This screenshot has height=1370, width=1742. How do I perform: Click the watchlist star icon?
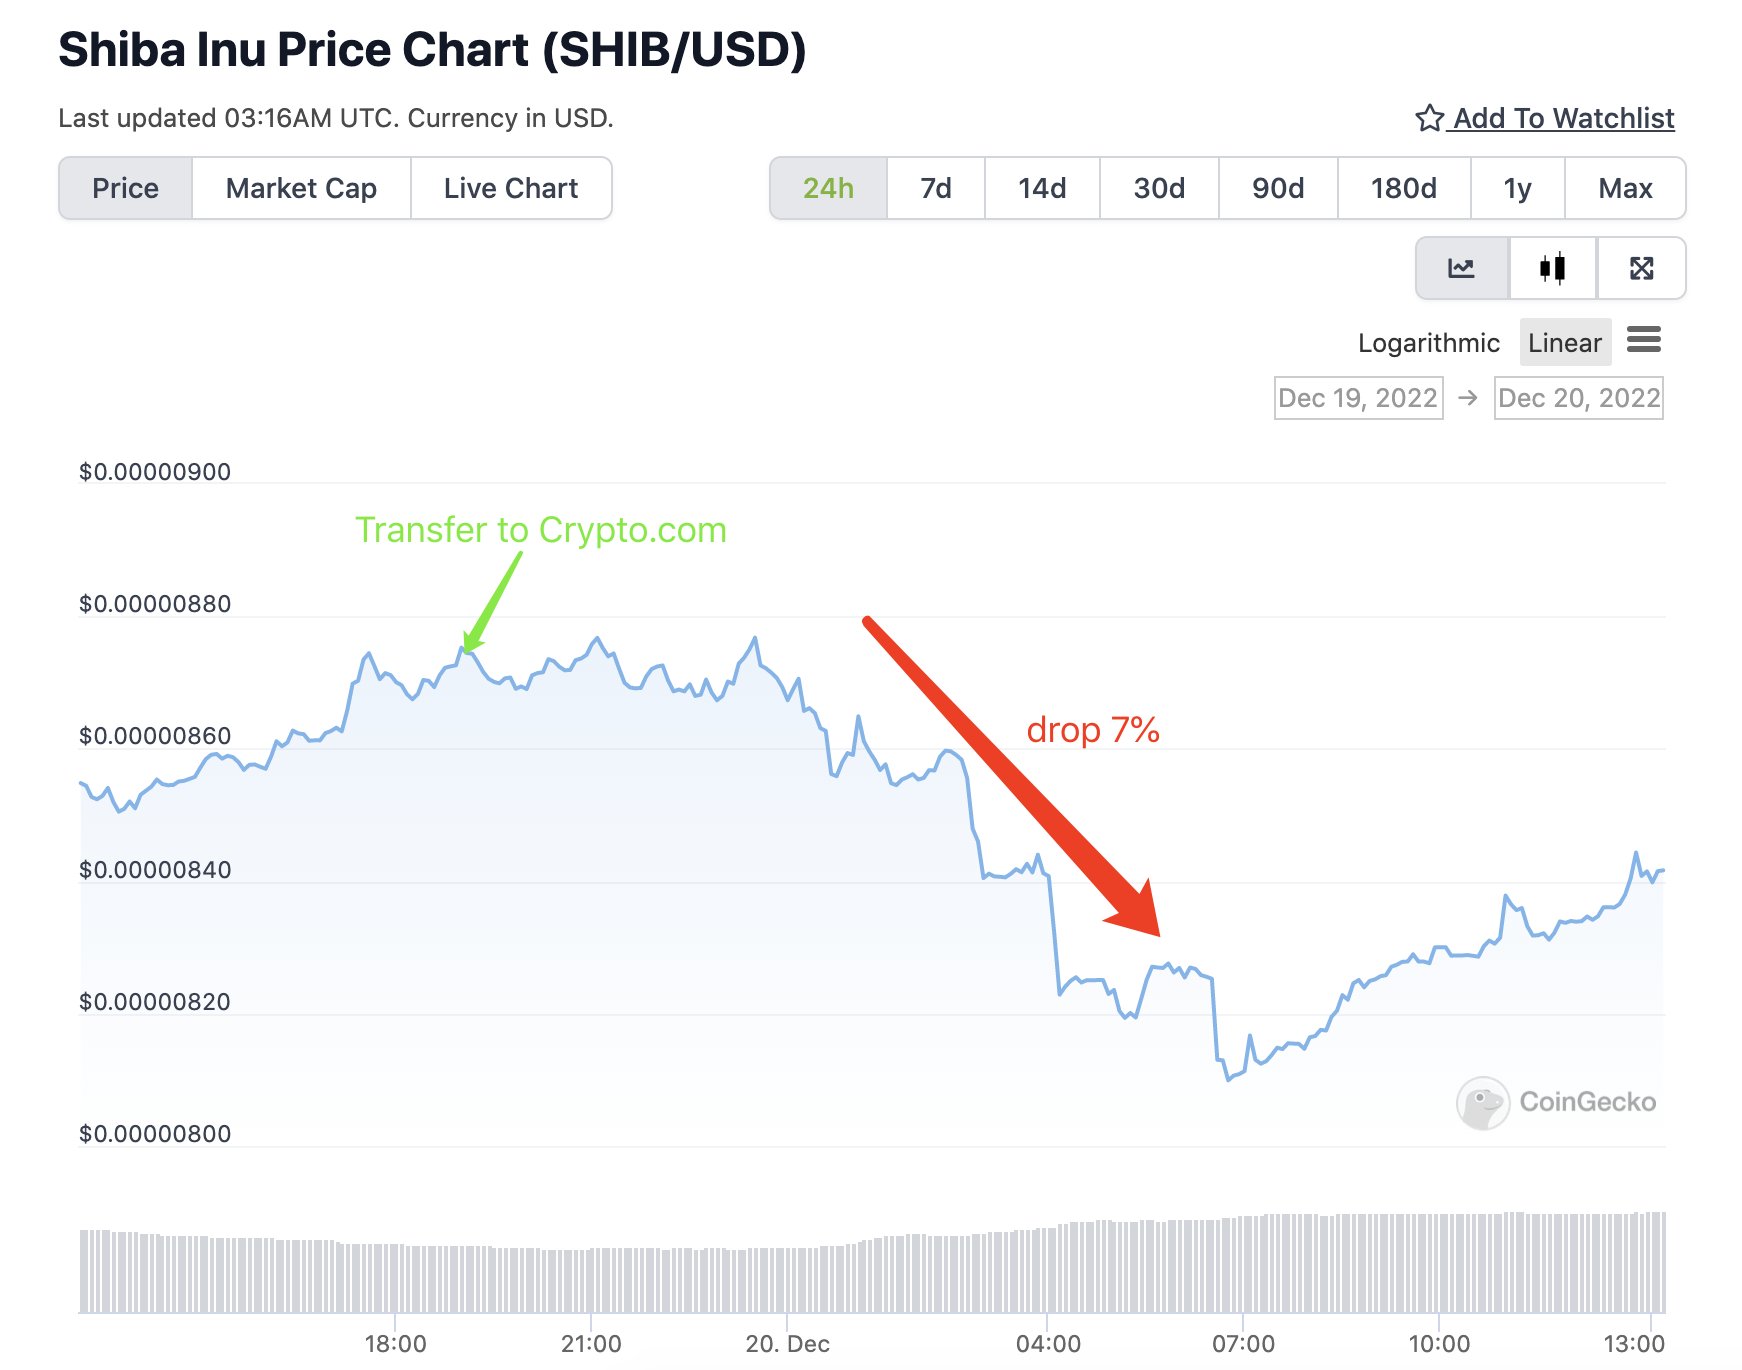pos(1428,117)
